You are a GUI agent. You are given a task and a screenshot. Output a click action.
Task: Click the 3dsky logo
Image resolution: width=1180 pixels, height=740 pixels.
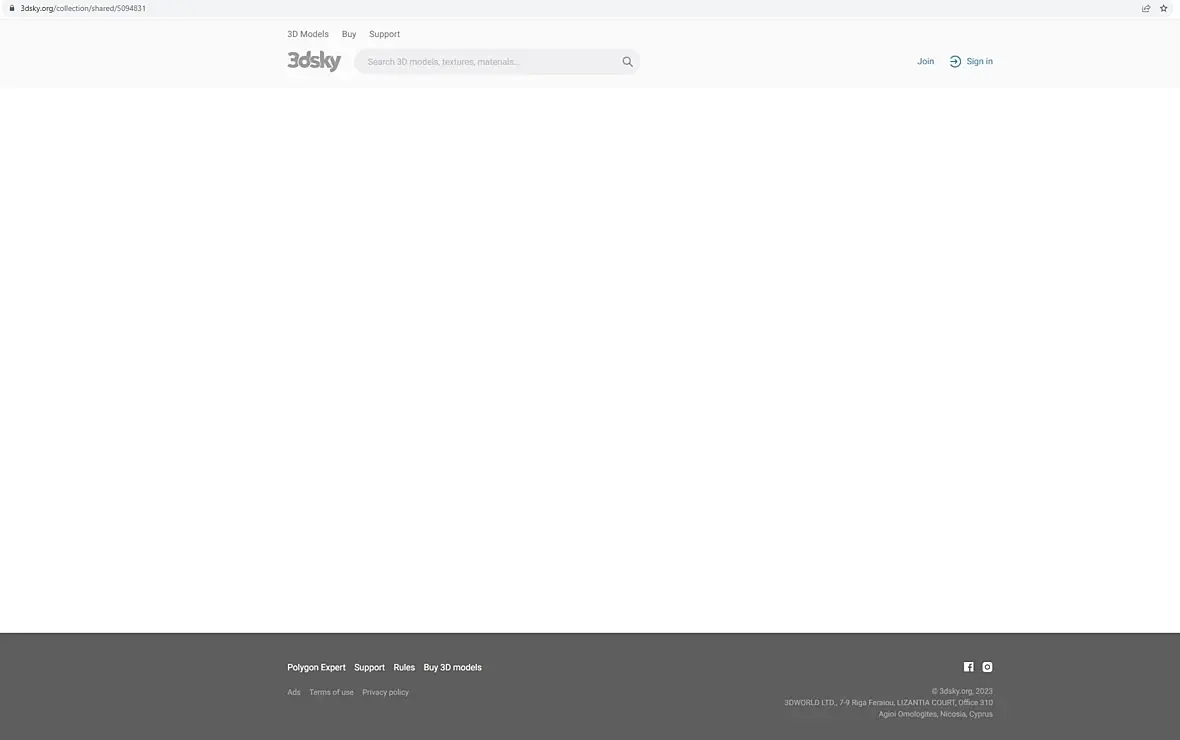click(314, 61)
